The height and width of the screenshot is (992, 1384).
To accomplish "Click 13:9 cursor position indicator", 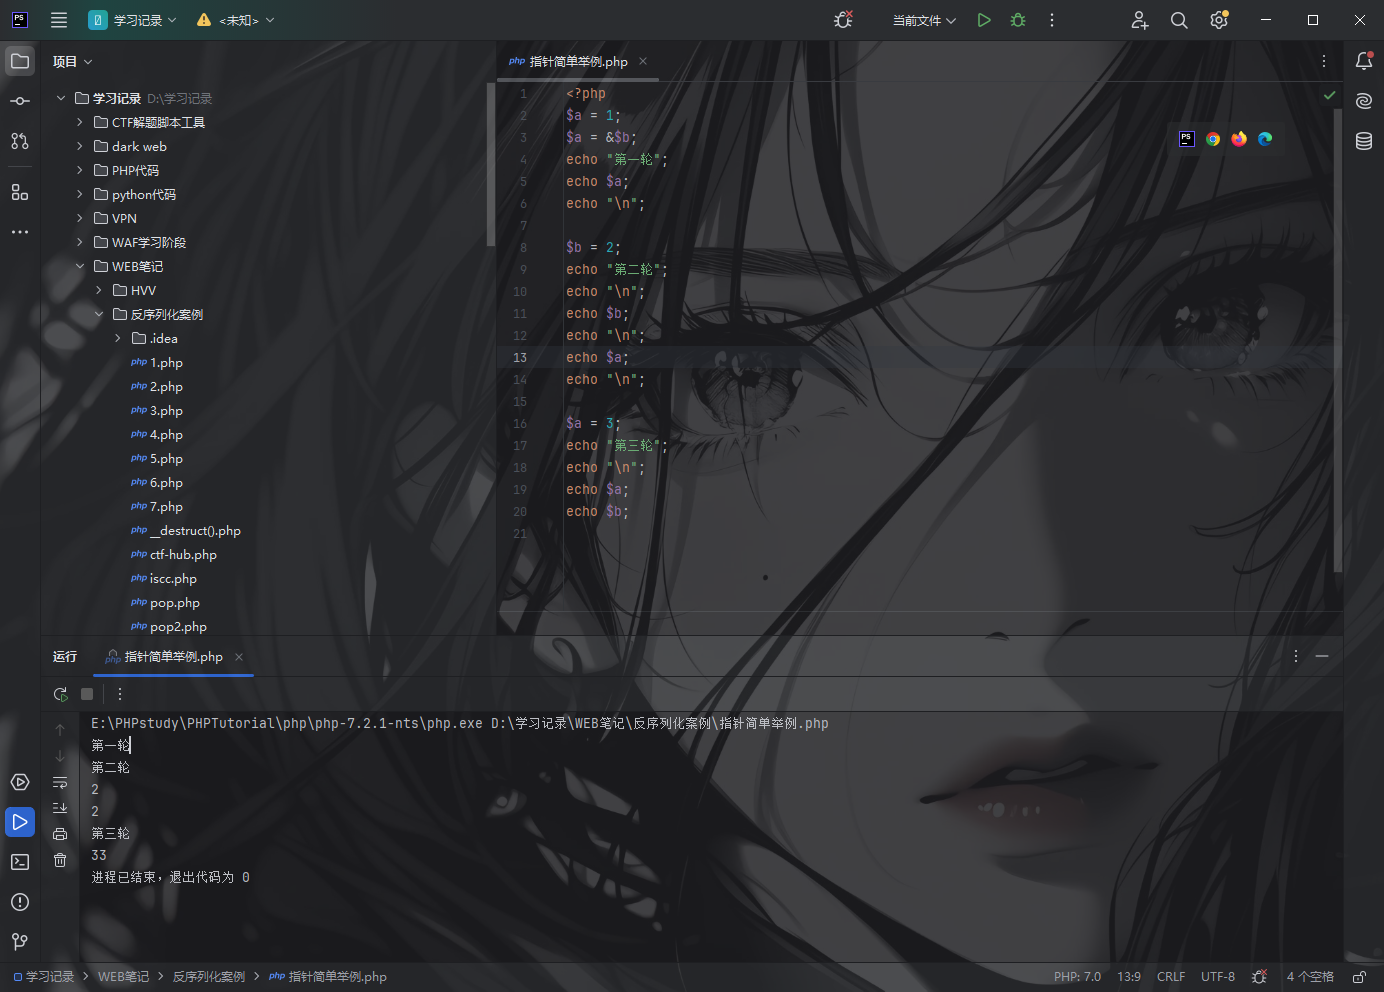I will [1129, 977].
